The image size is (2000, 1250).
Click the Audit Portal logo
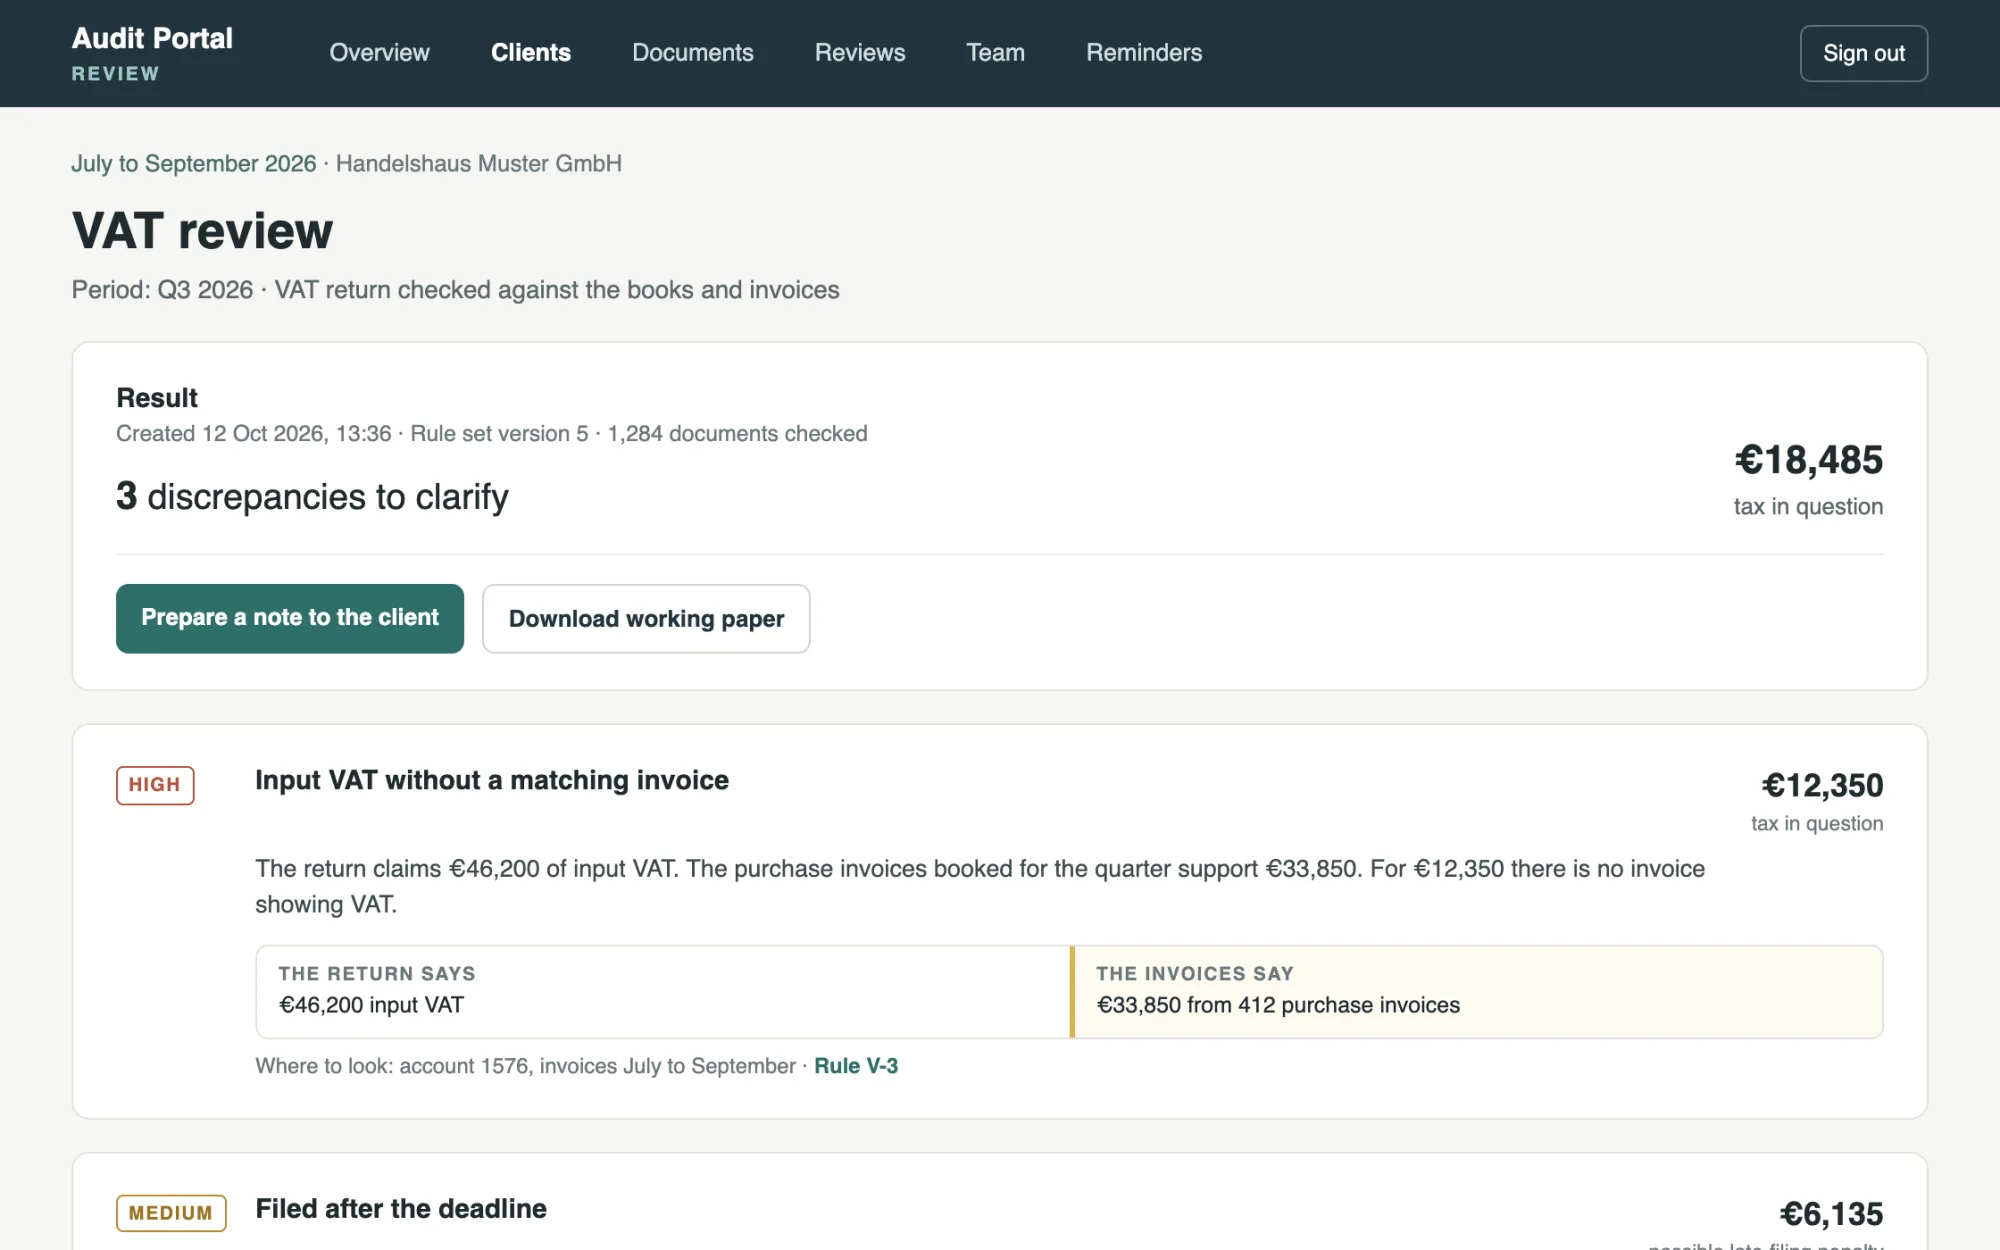click(152, 53)
